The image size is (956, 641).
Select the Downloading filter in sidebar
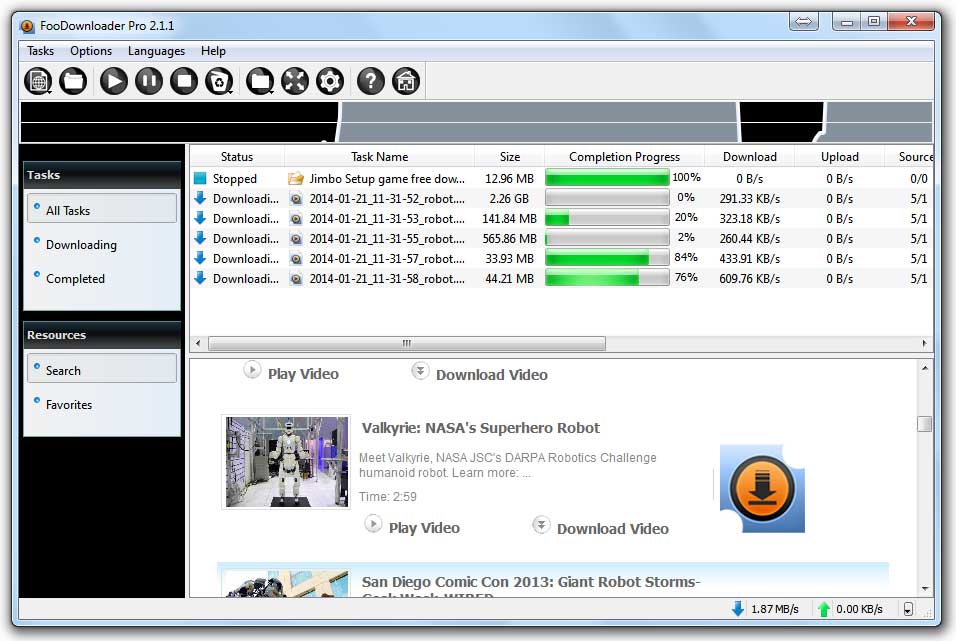coord(81,245)
